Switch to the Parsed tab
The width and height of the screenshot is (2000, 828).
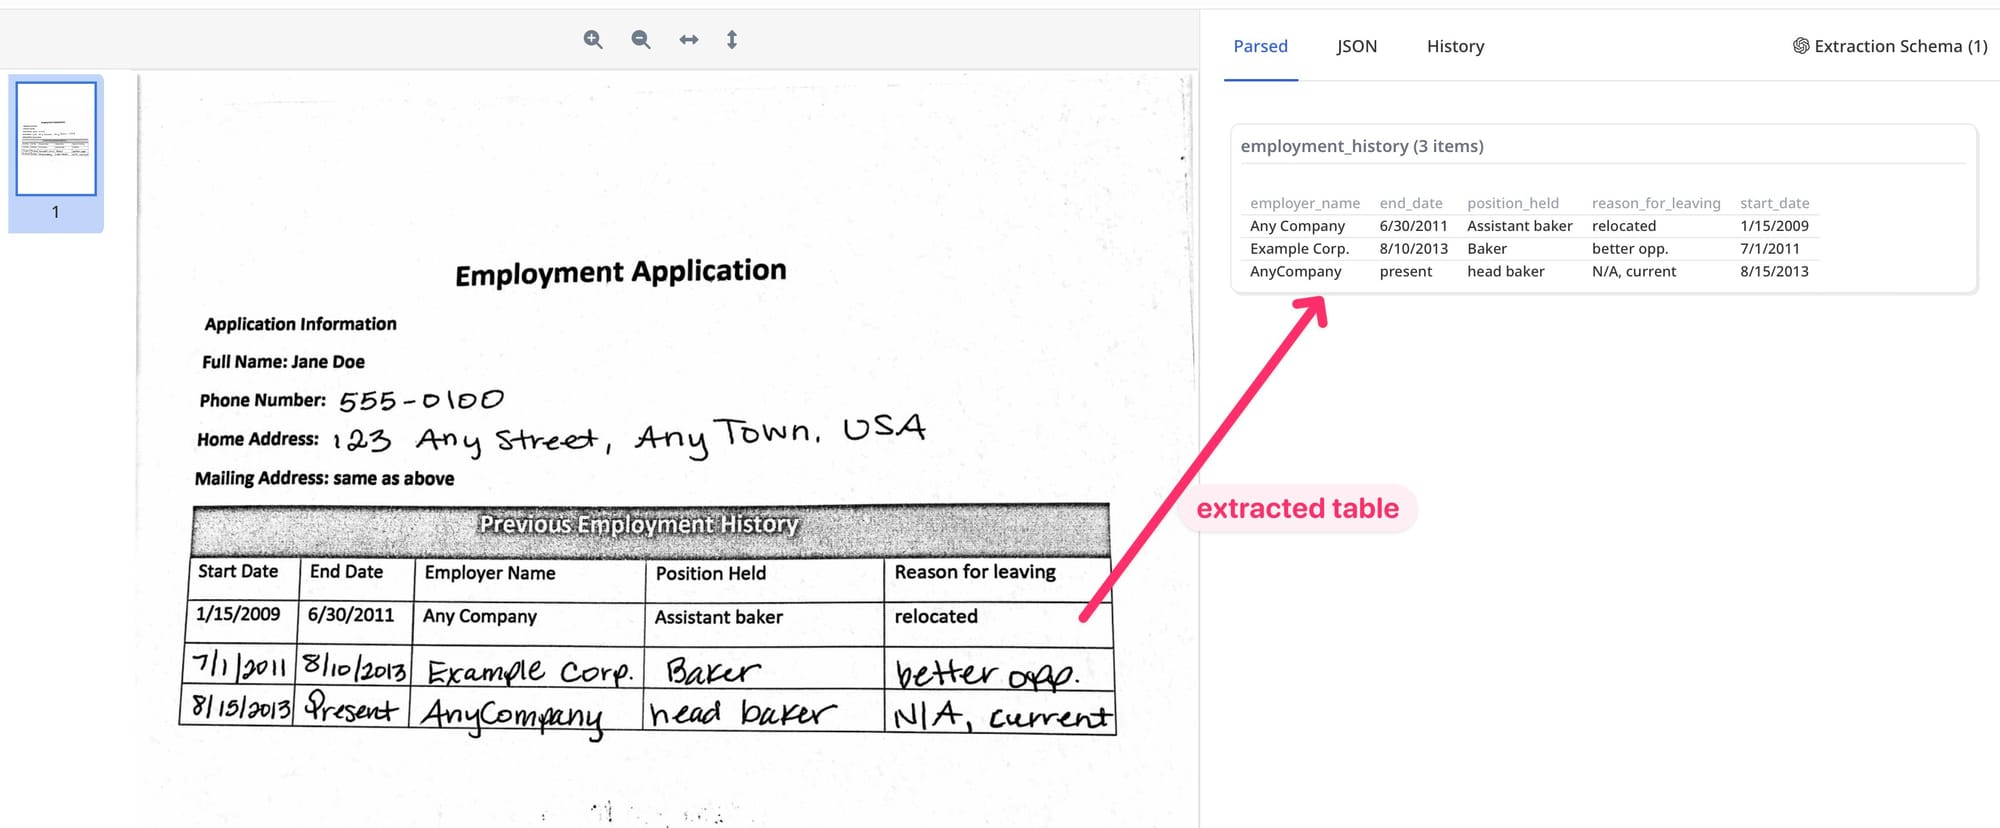click(1260, 46)
